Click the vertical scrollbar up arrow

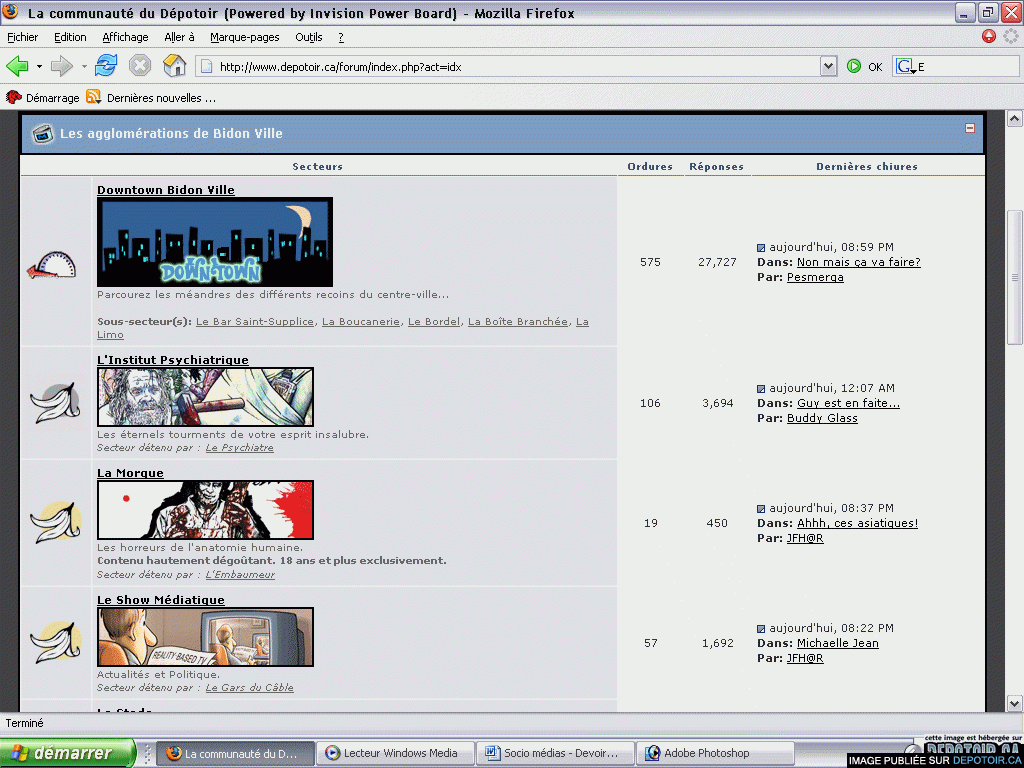pyautogui.click(x=1014, y=119)
